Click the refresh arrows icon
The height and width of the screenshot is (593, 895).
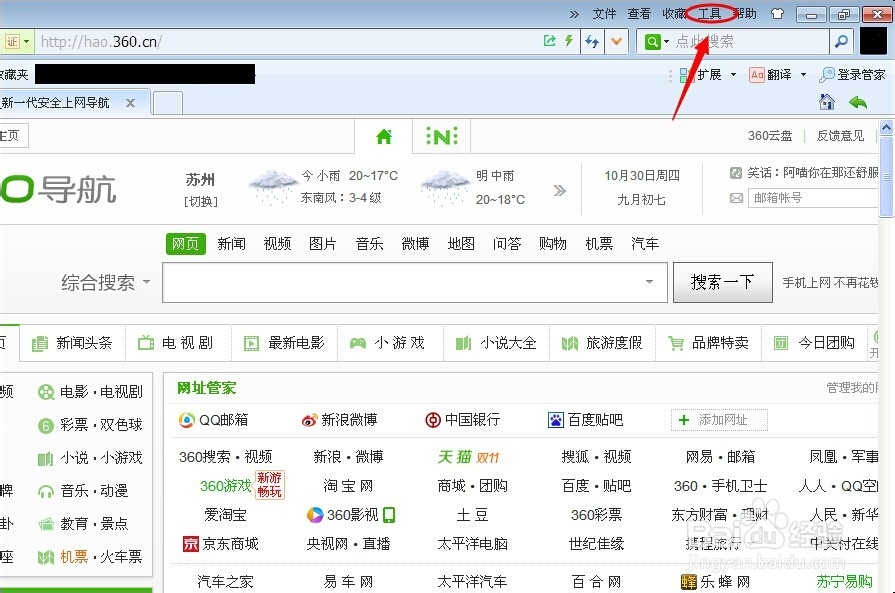coord(592,41)
